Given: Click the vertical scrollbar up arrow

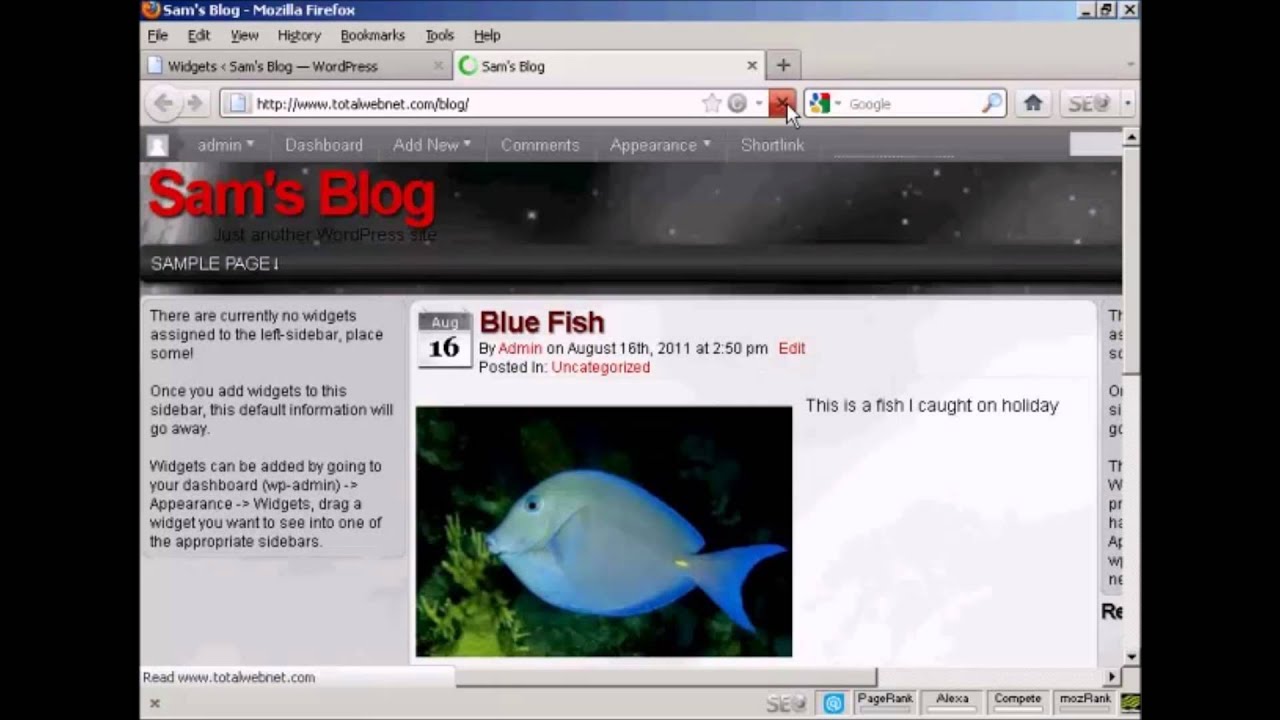Looking at the screenshot, I should click(x=1131, y=136).
